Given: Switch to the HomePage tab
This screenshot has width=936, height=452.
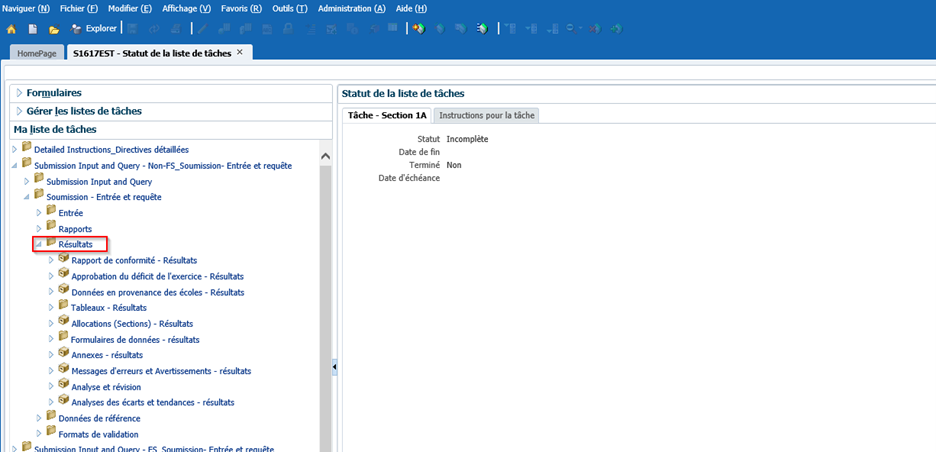Looking at the screenshot, I should 35,53.
